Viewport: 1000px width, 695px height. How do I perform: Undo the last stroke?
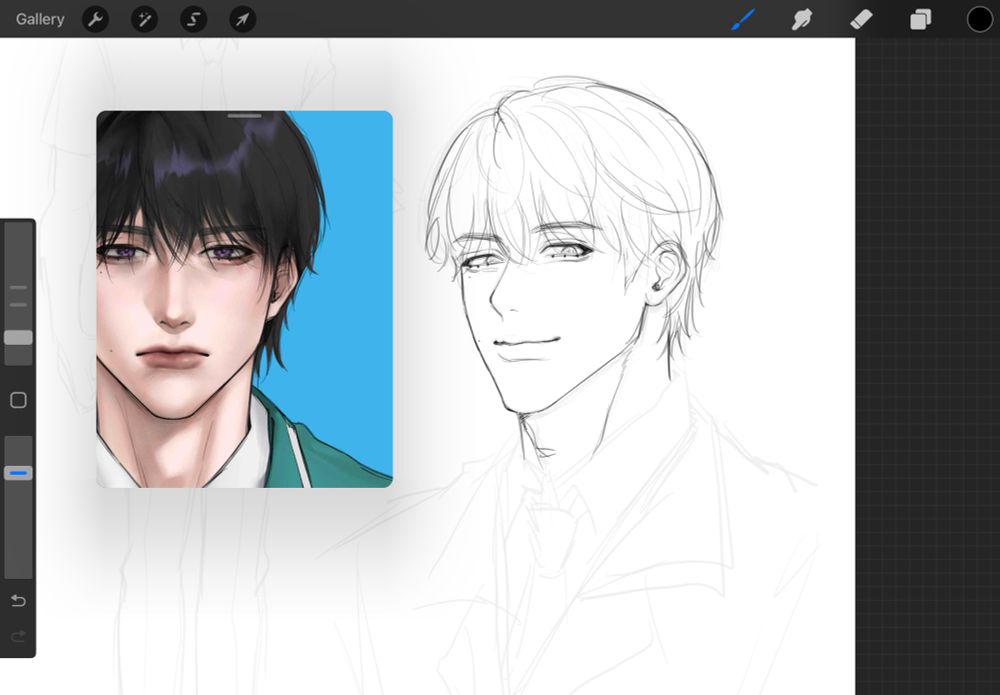click(x=18, y=601)
